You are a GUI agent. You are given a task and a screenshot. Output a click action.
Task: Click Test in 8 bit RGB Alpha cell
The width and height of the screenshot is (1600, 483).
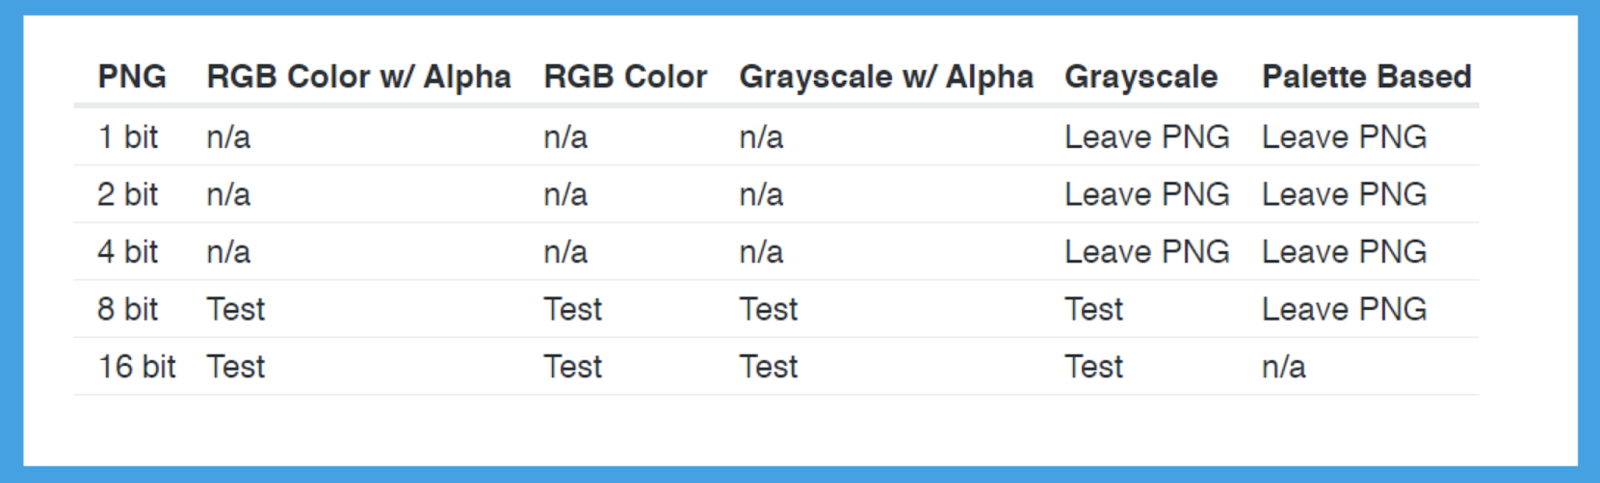pyautogui.click(x=236, y=309)
